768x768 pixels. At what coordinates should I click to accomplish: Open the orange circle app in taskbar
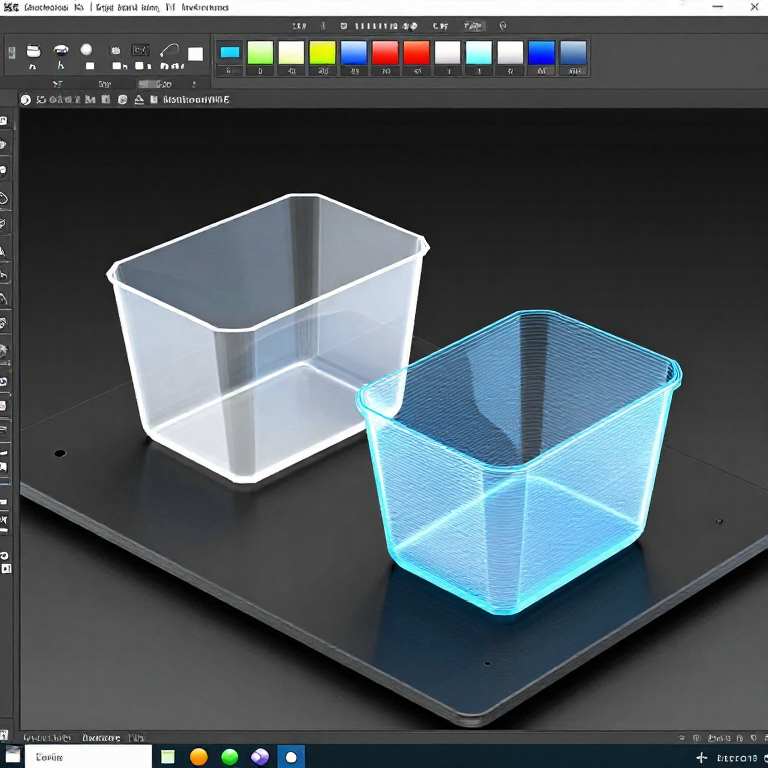[199, 757]
